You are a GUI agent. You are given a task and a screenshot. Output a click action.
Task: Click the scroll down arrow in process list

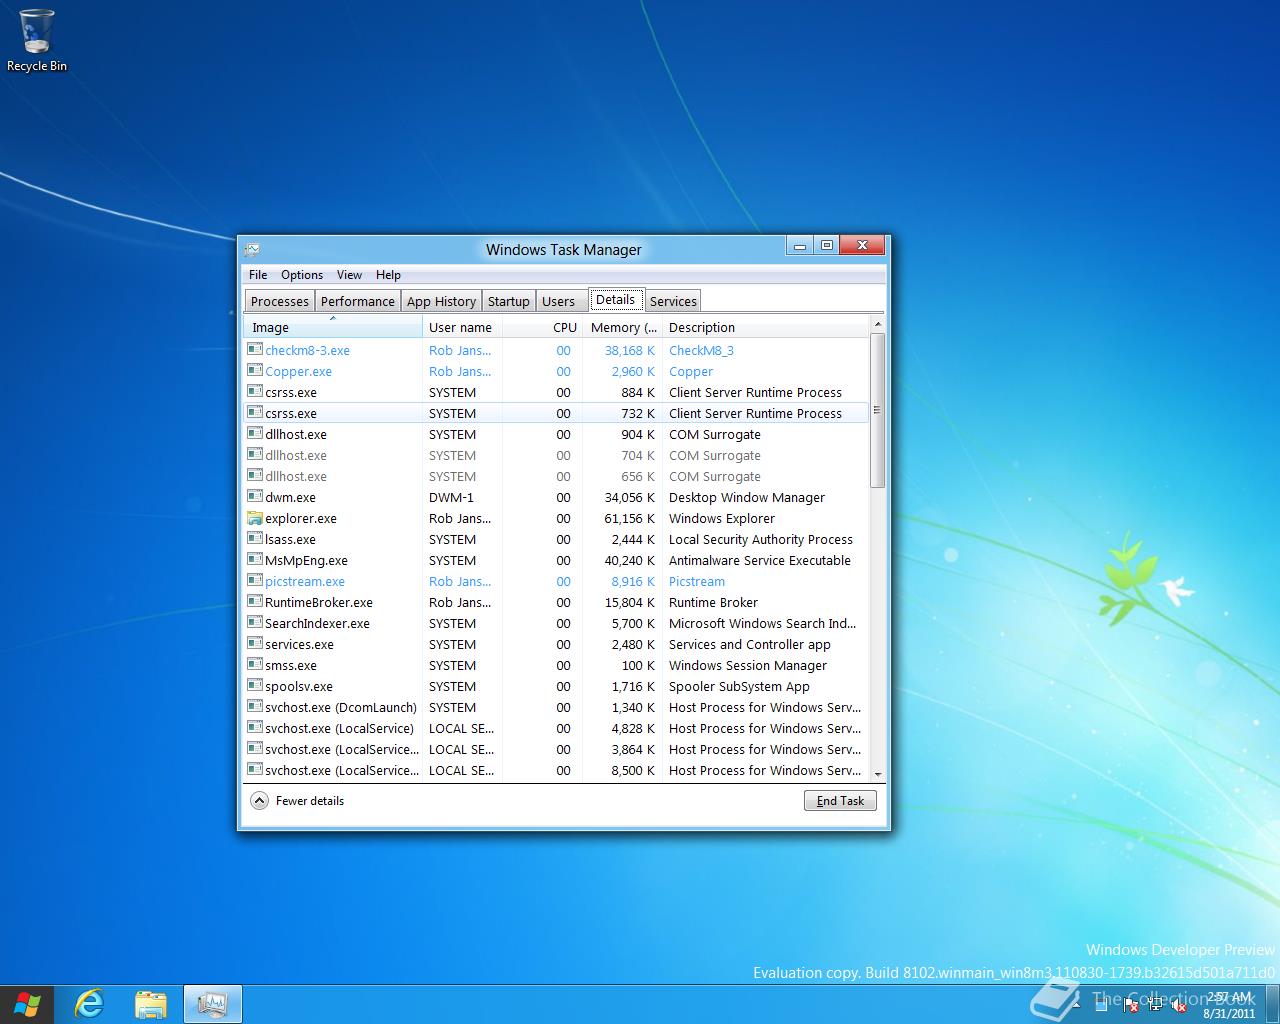(877, 774)
